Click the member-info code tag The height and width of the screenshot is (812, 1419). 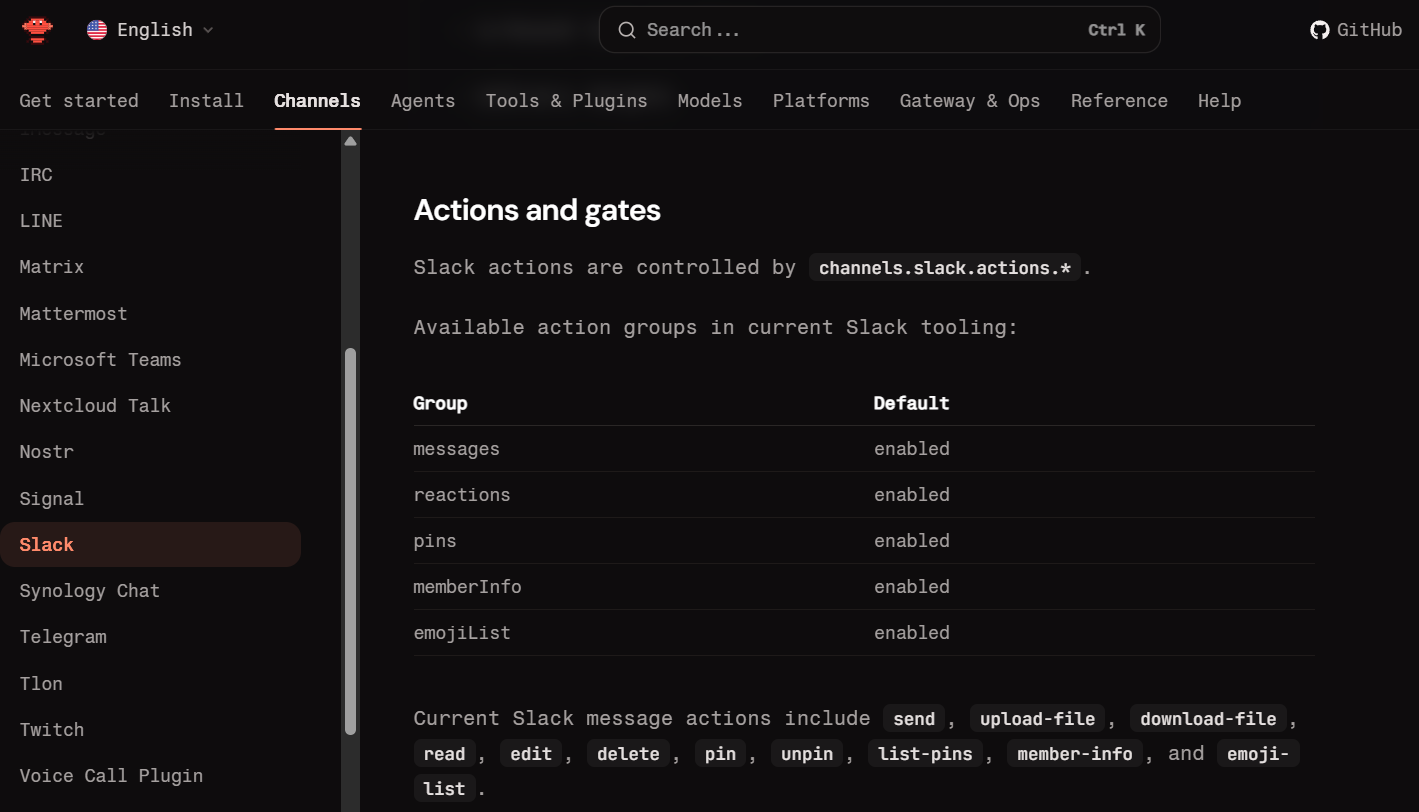[x=1075, y=754]
